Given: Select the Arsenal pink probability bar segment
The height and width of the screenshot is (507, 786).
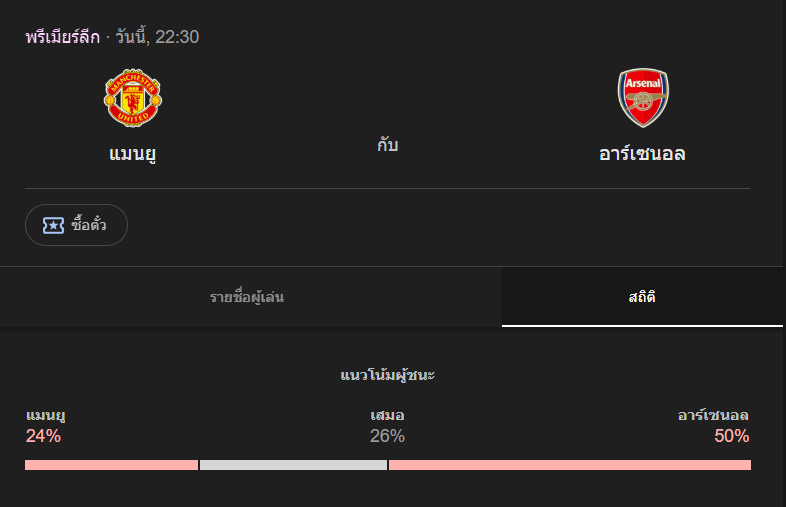Looking at the screenshot, I should point(570,465).
